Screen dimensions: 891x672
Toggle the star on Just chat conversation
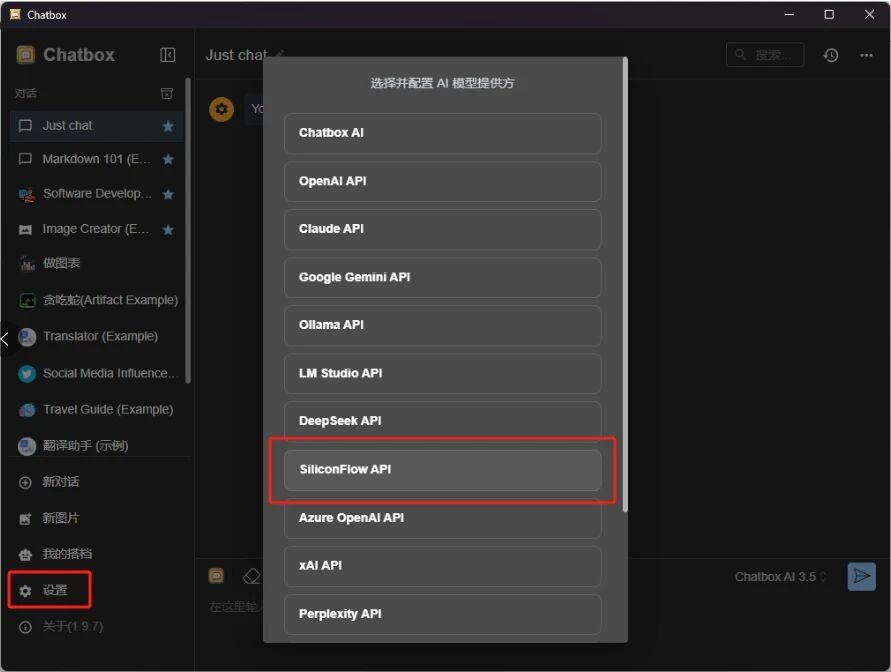pos(168,126)
